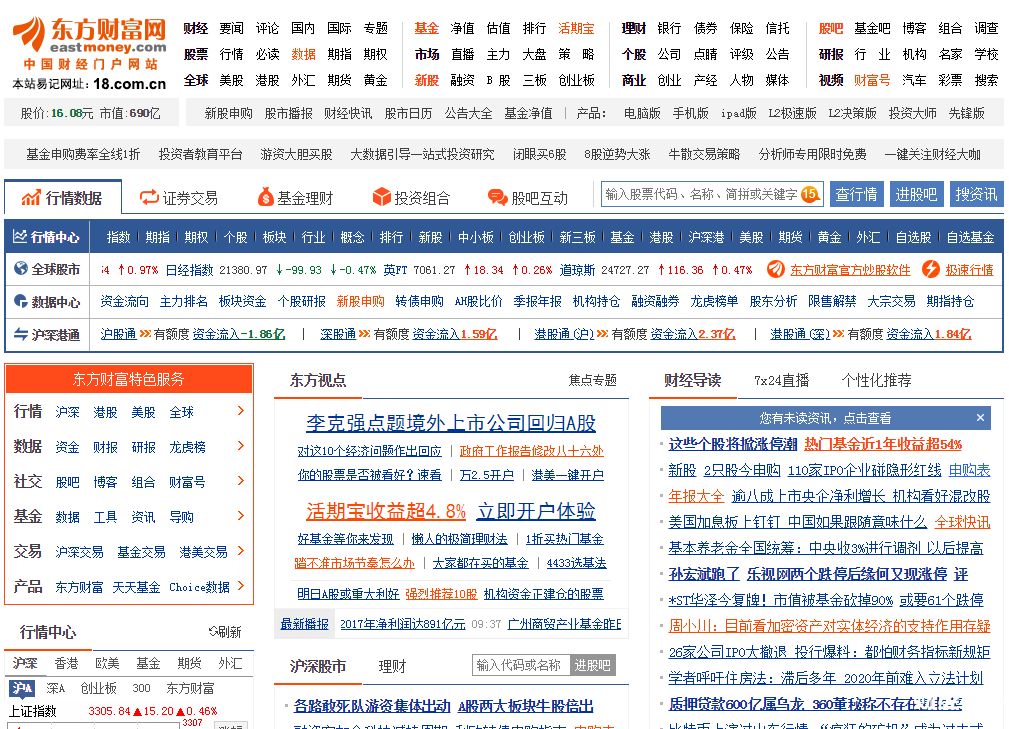This screenshot has height=729, width=1009.
Task: Open the 投资者教育平台 promo link
Action: [200, 154]
